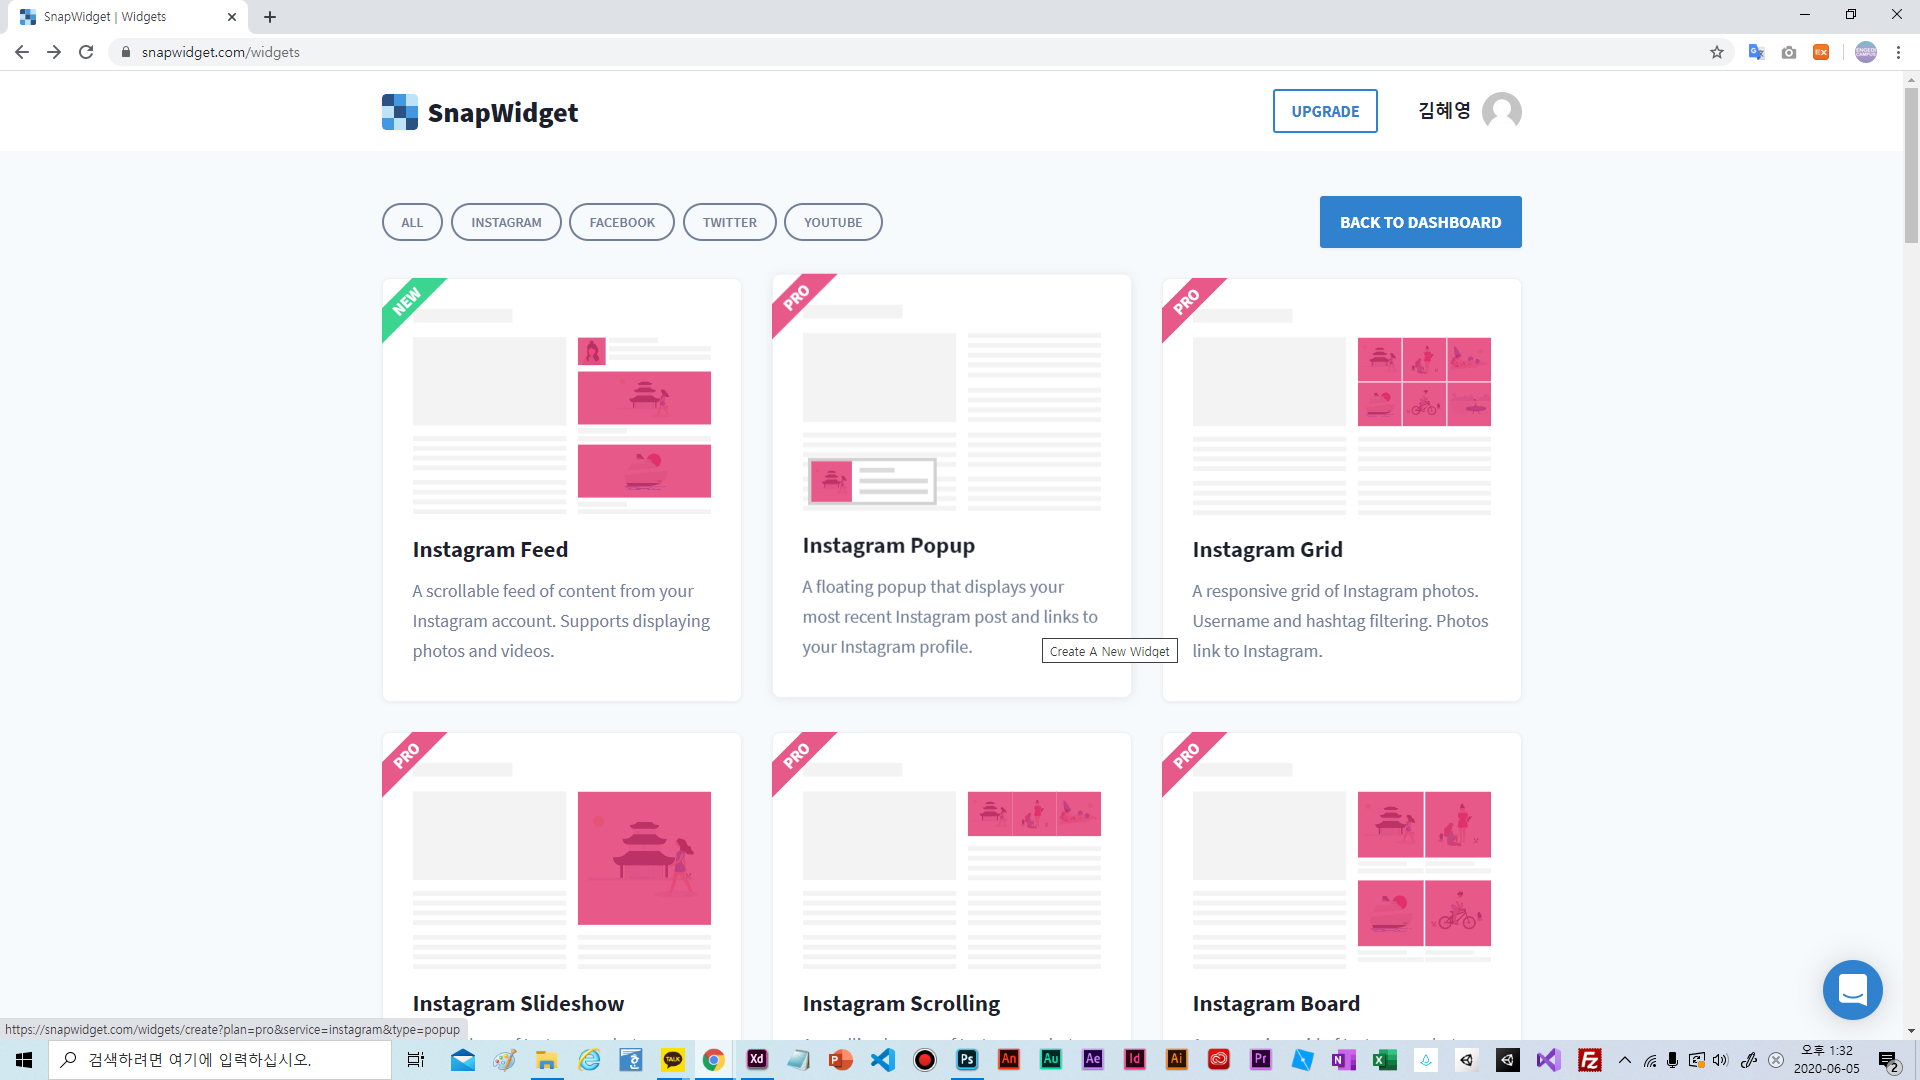
Task: Show hidden system tray icons
Action: coord(1625,1060)
